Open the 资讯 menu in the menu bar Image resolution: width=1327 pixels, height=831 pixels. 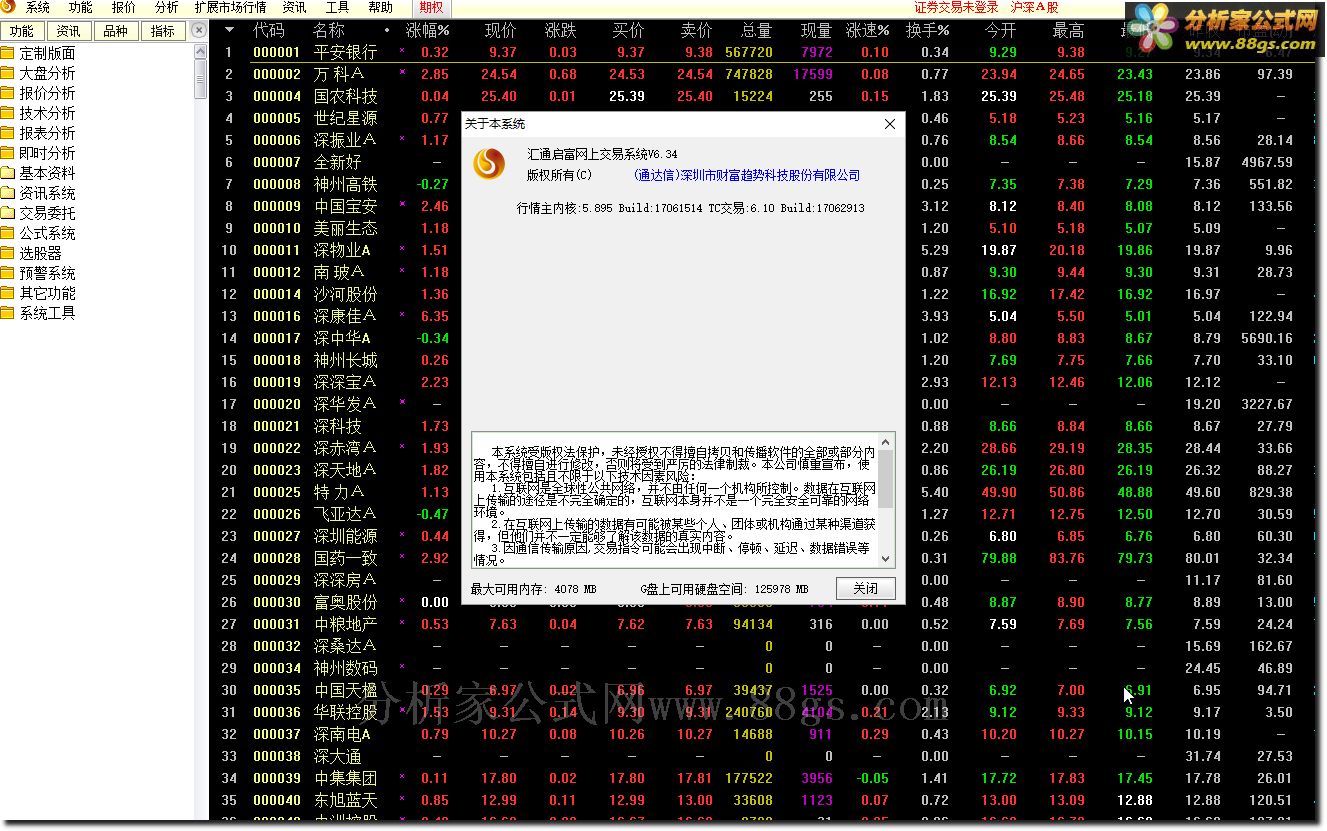pyautogui.click(x=295, y=8)
